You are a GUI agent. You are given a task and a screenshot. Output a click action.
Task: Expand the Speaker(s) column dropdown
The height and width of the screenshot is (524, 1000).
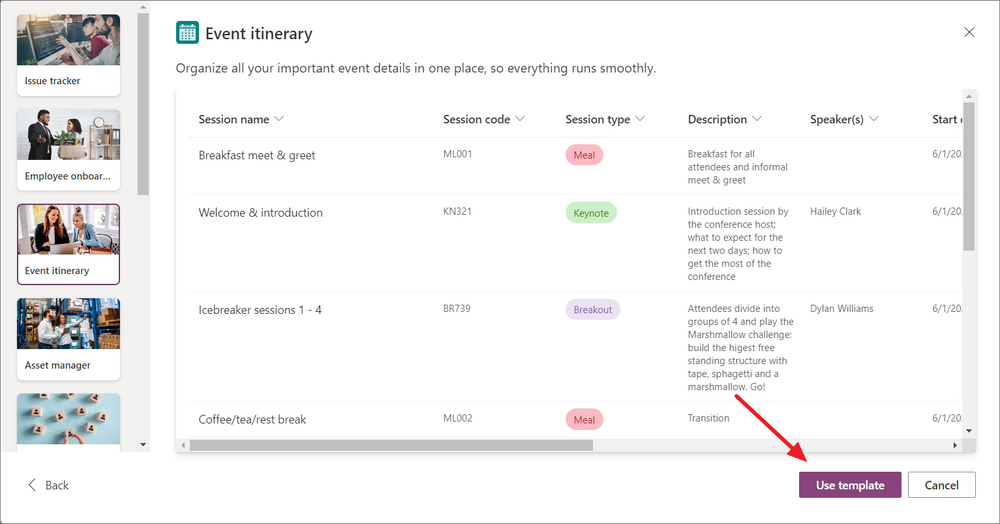(x=873, y=119)
